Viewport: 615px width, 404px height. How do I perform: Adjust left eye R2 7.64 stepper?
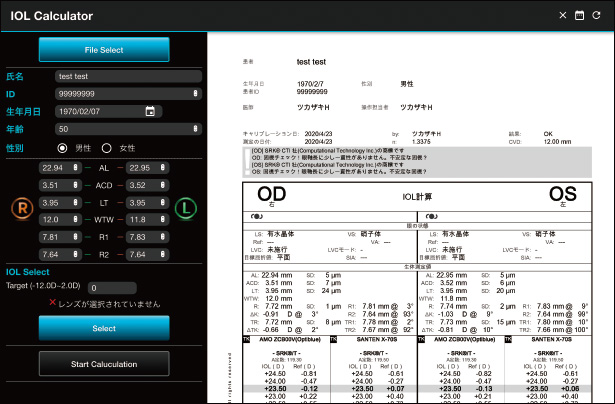click(162, 254)
